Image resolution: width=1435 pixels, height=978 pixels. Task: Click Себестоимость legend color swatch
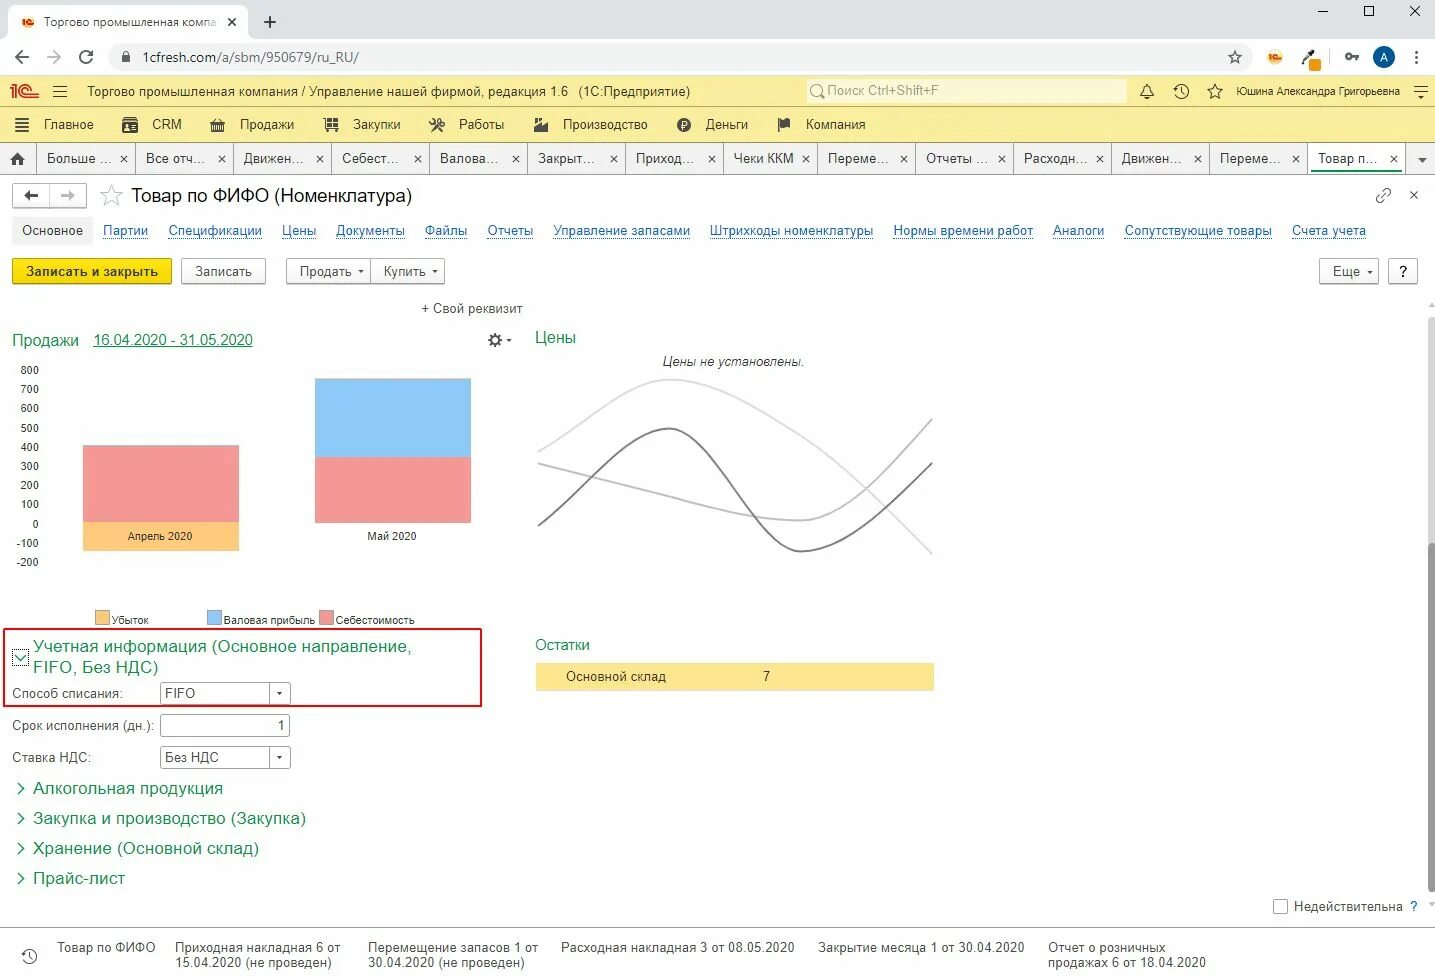(326, 618)
